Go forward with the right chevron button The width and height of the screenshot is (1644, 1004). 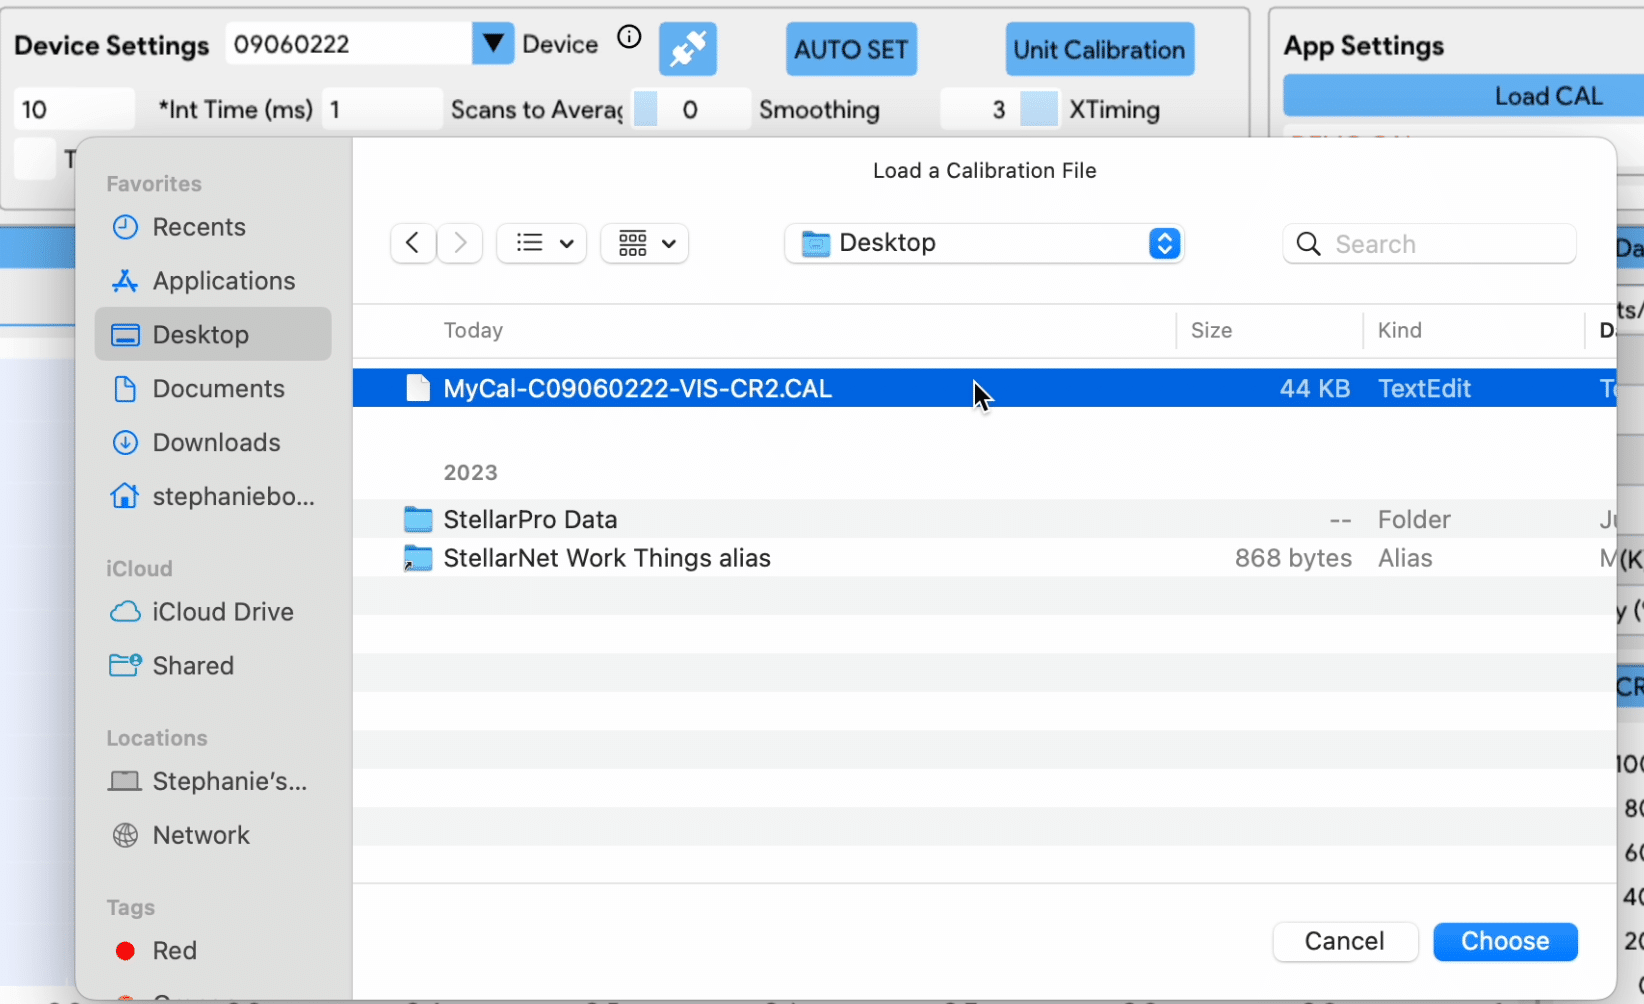(x=460, y=243)
